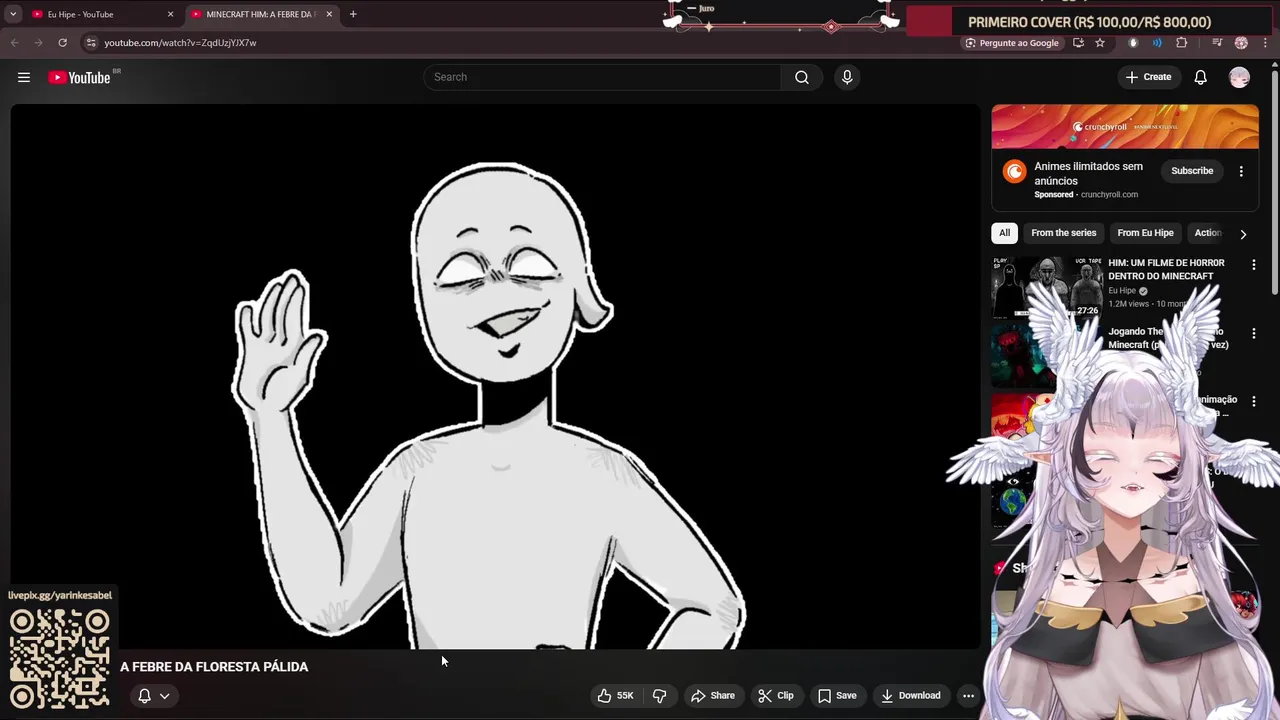Select the Action filter chip
This screenshot has width=1280, height=720.
[x=1208, y=233]
